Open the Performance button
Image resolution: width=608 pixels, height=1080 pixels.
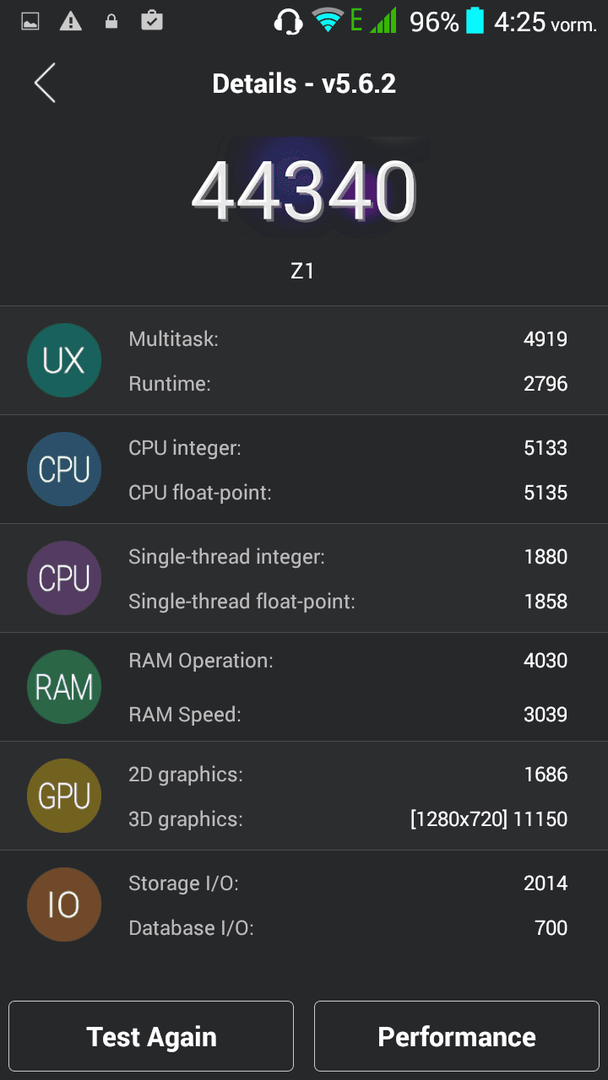point(457,1036)
